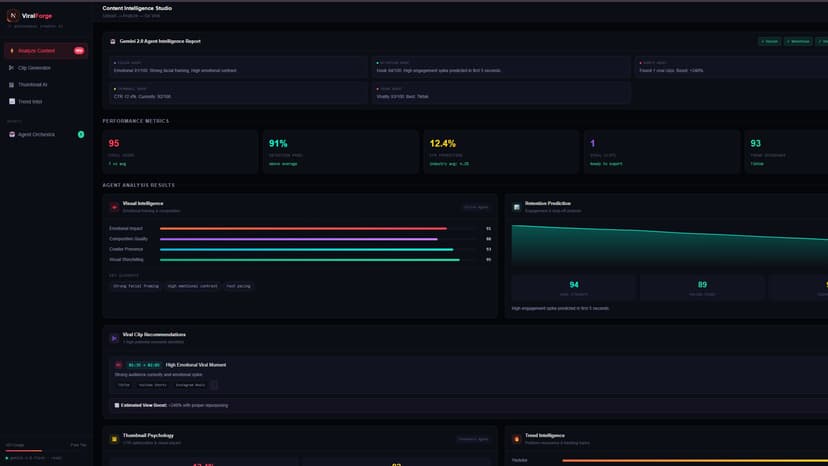Open Analyze Content in the sidebar
Viewport: 828px width, 466px height.
tap(46, 51)
